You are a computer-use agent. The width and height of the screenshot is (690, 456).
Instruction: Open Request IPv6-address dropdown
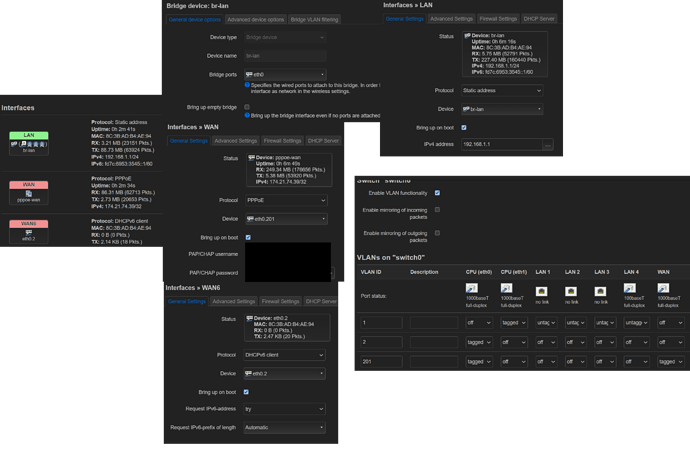pyautogui.click(x=285, y=409)
